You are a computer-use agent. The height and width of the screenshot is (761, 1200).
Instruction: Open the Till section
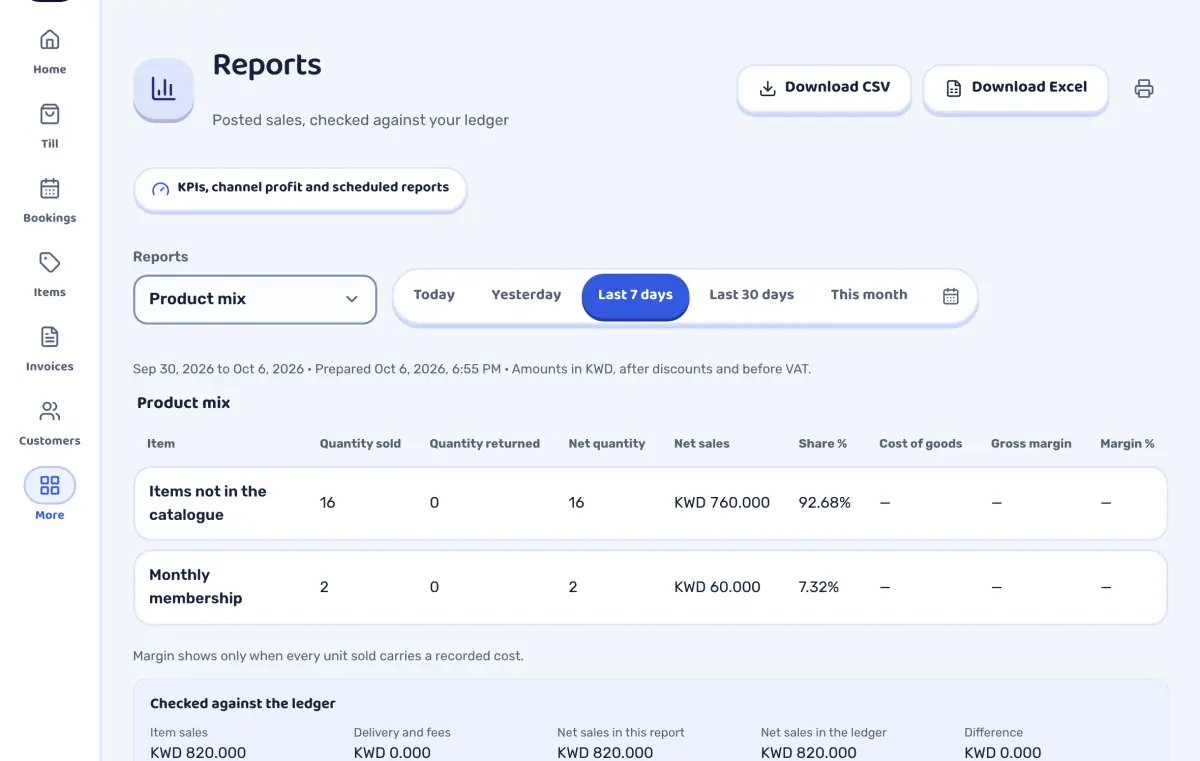coord(49,126)
